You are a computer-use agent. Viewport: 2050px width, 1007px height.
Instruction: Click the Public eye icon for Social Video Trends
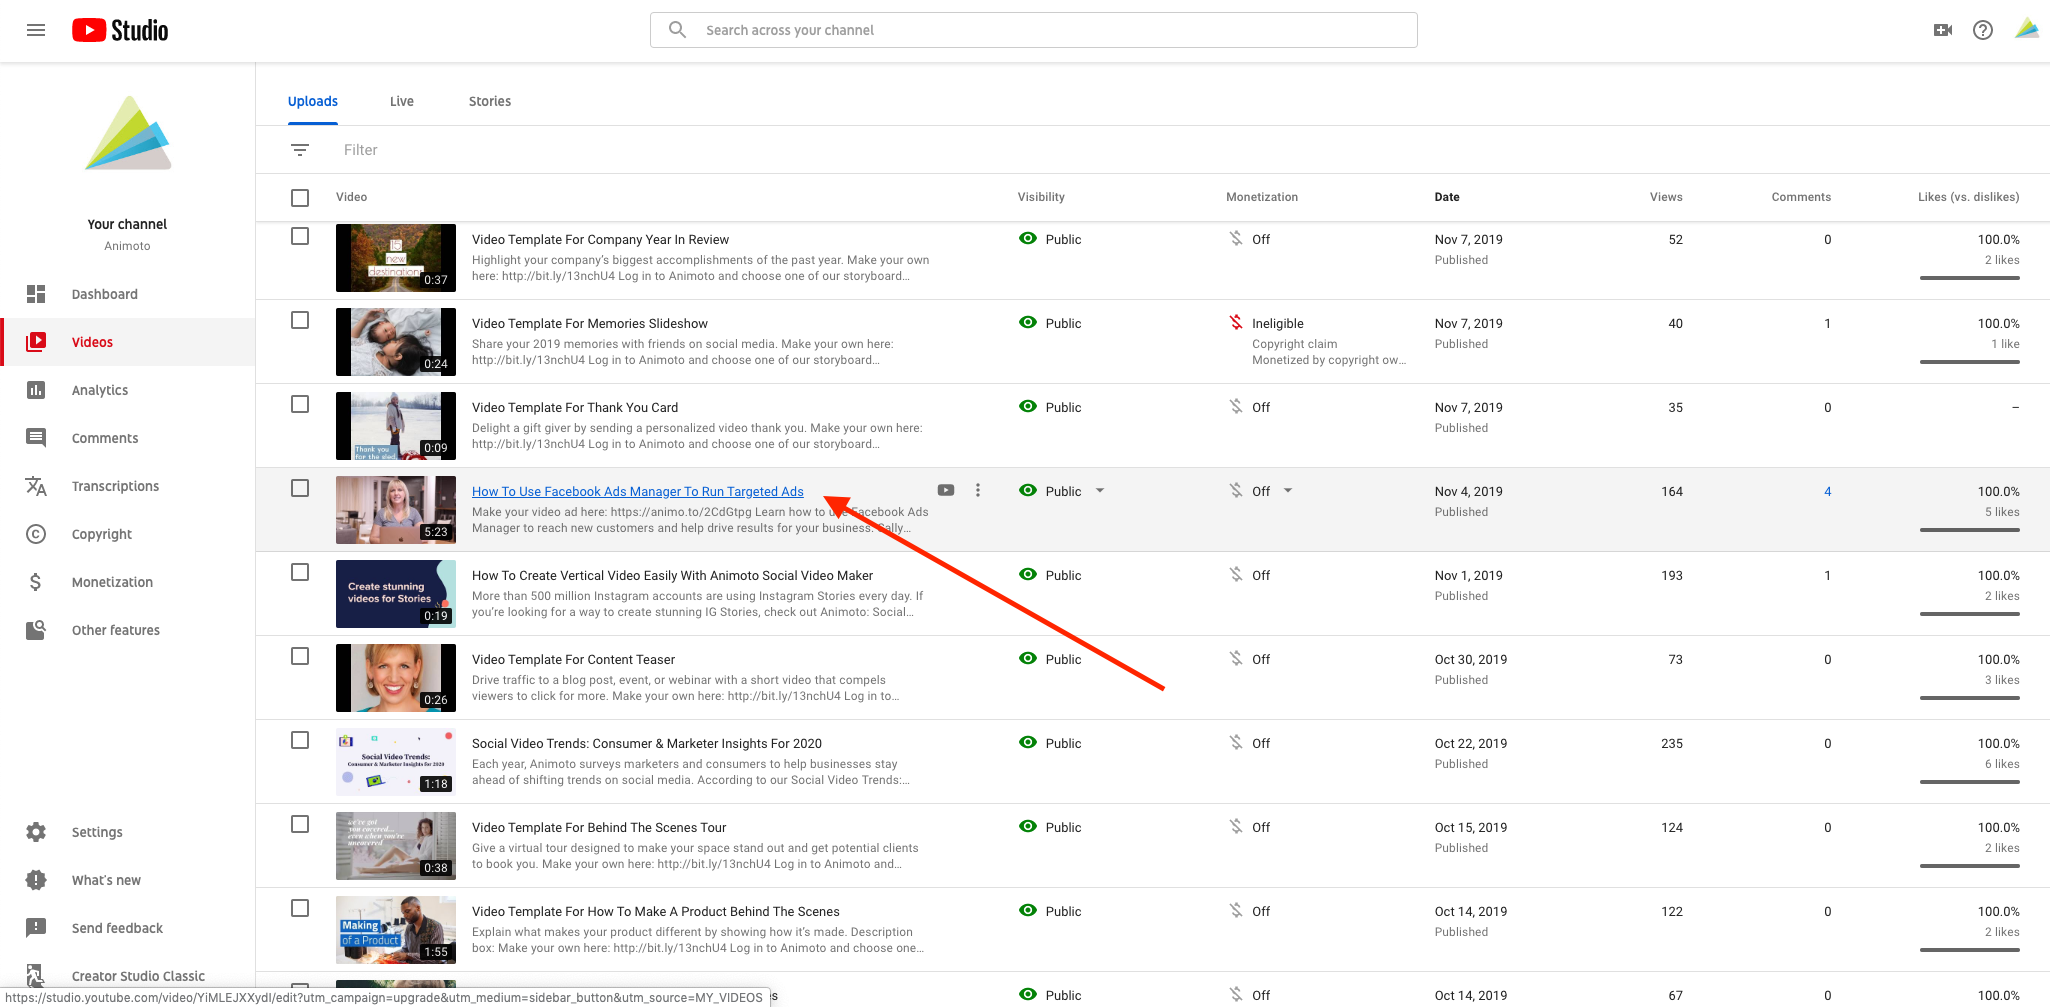tap(1027, 742)
